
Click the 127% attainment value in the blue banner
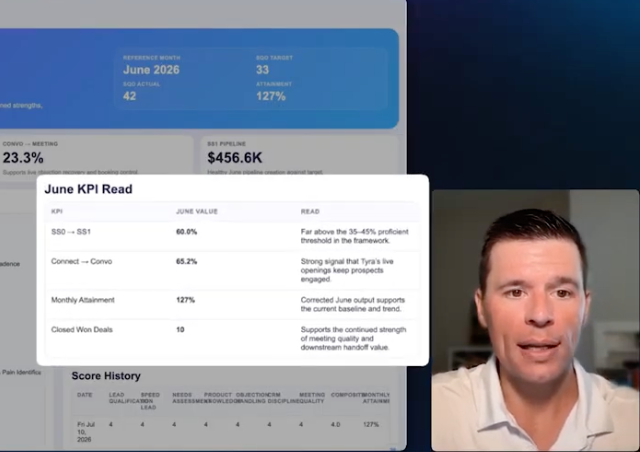coord(271,96)
